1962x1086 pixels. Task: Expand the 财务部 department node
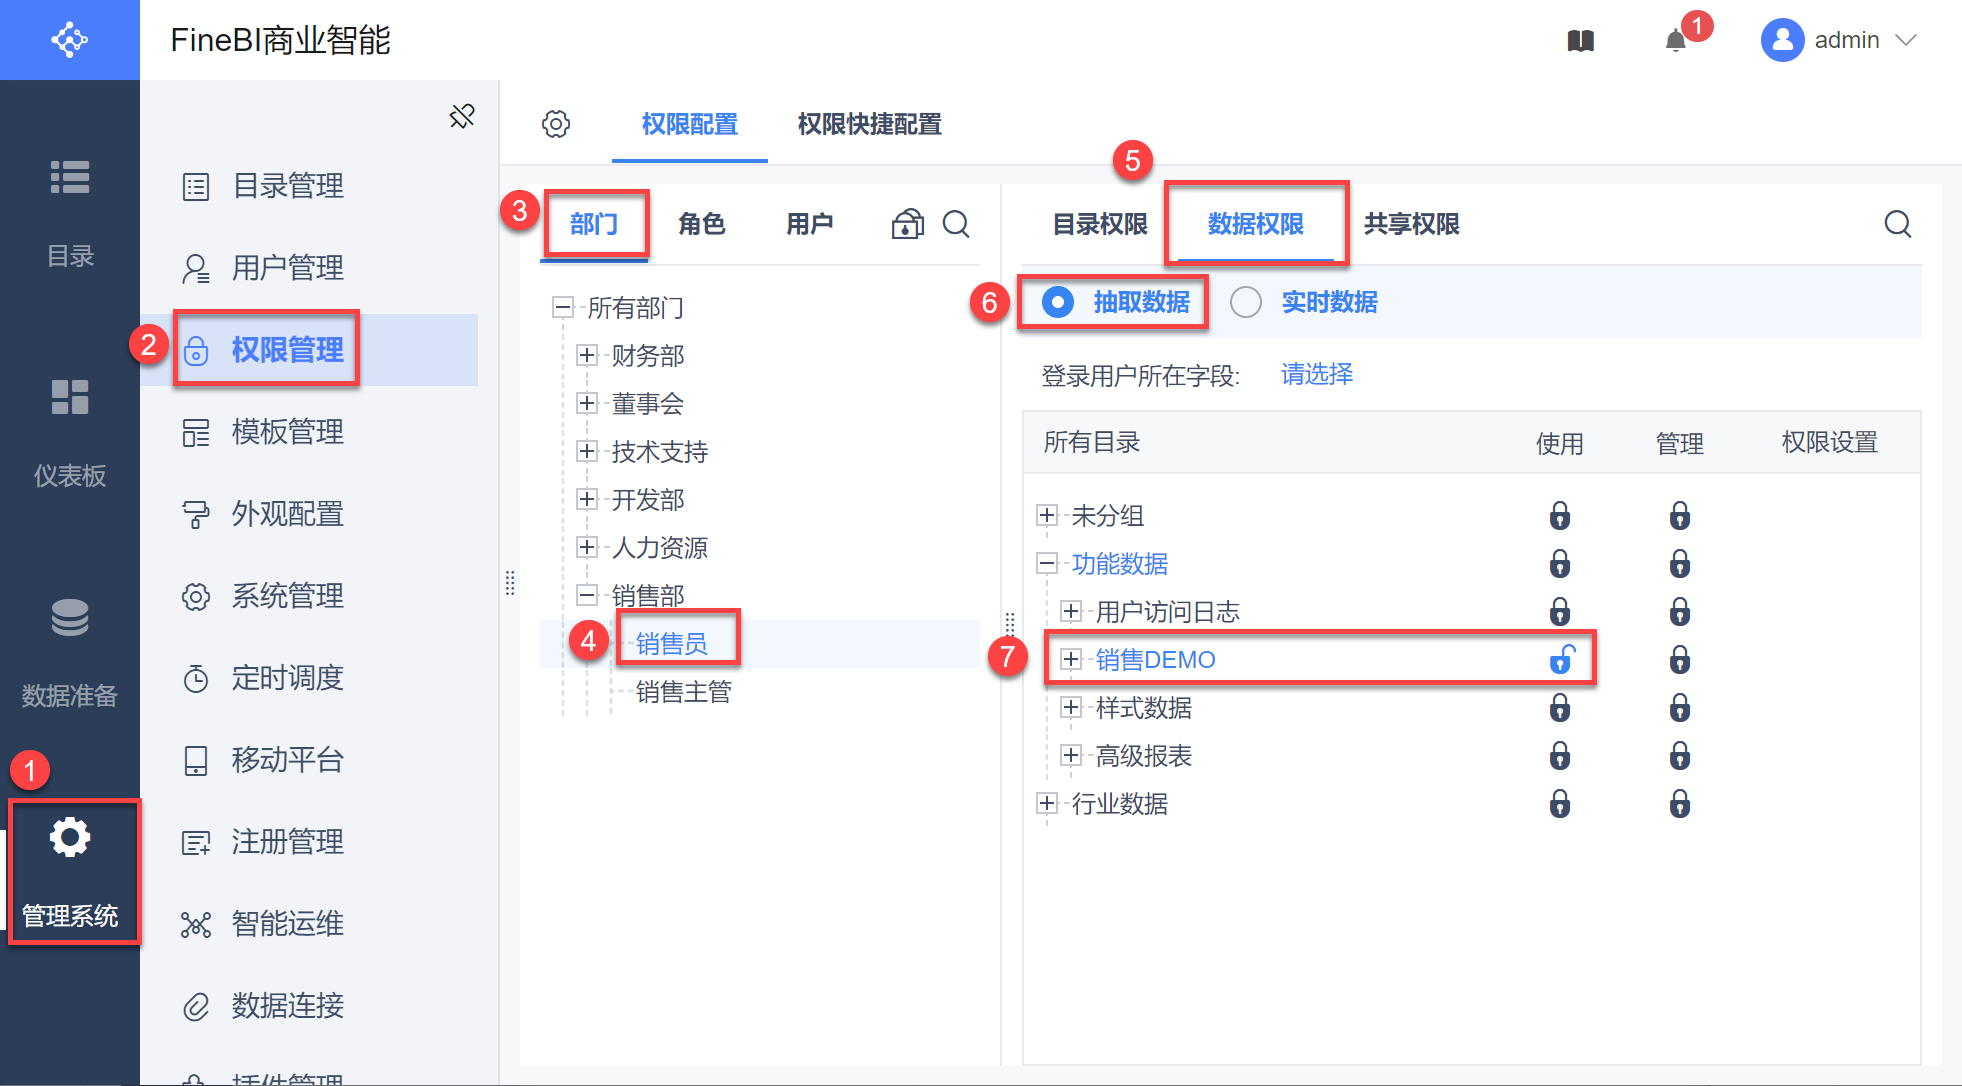(x=587, y=355)
